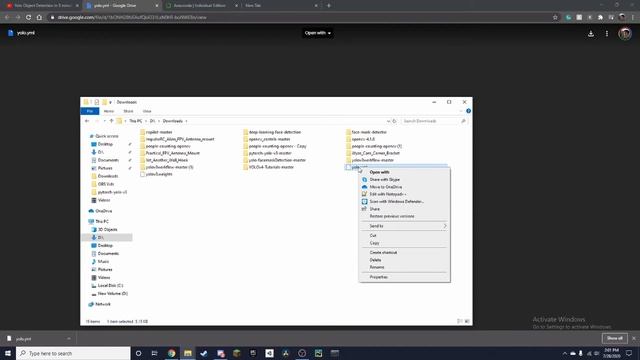640x360 pixels.
Task: Expand the Send to submenu
Action: coord(404,226)
